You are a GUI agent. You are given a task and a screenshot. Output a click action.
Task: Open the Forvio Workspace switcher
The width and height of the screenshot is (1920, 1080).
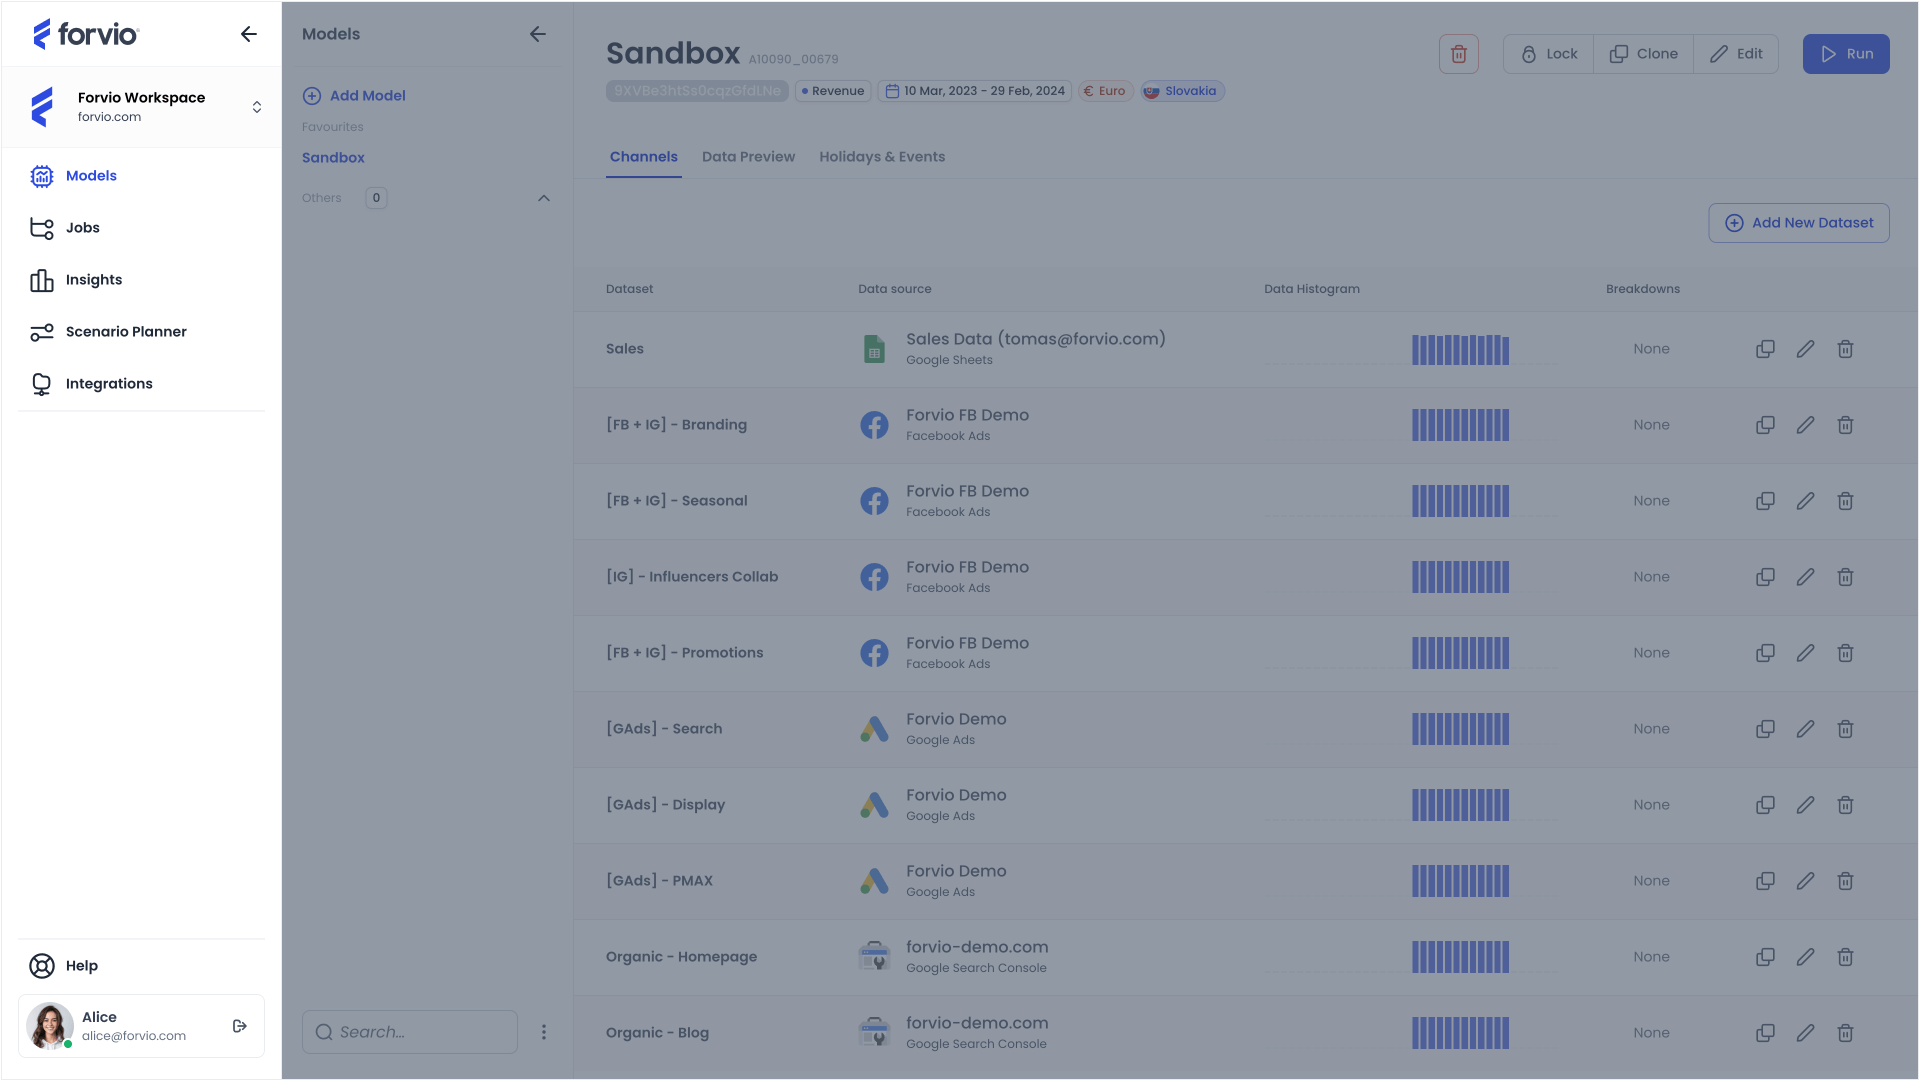click(141, 107)
